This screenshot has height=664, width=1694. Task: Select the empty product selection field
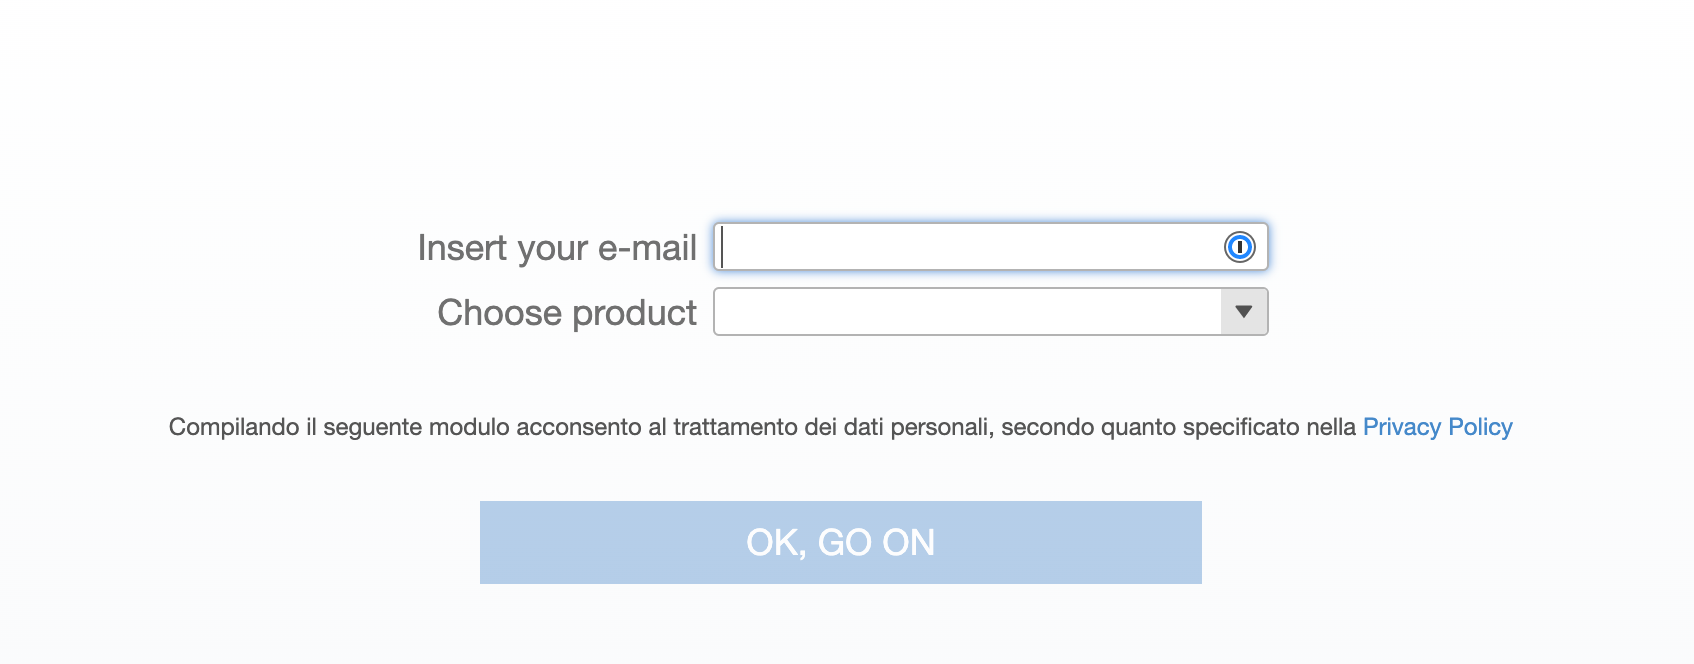[x=967, y=312]
